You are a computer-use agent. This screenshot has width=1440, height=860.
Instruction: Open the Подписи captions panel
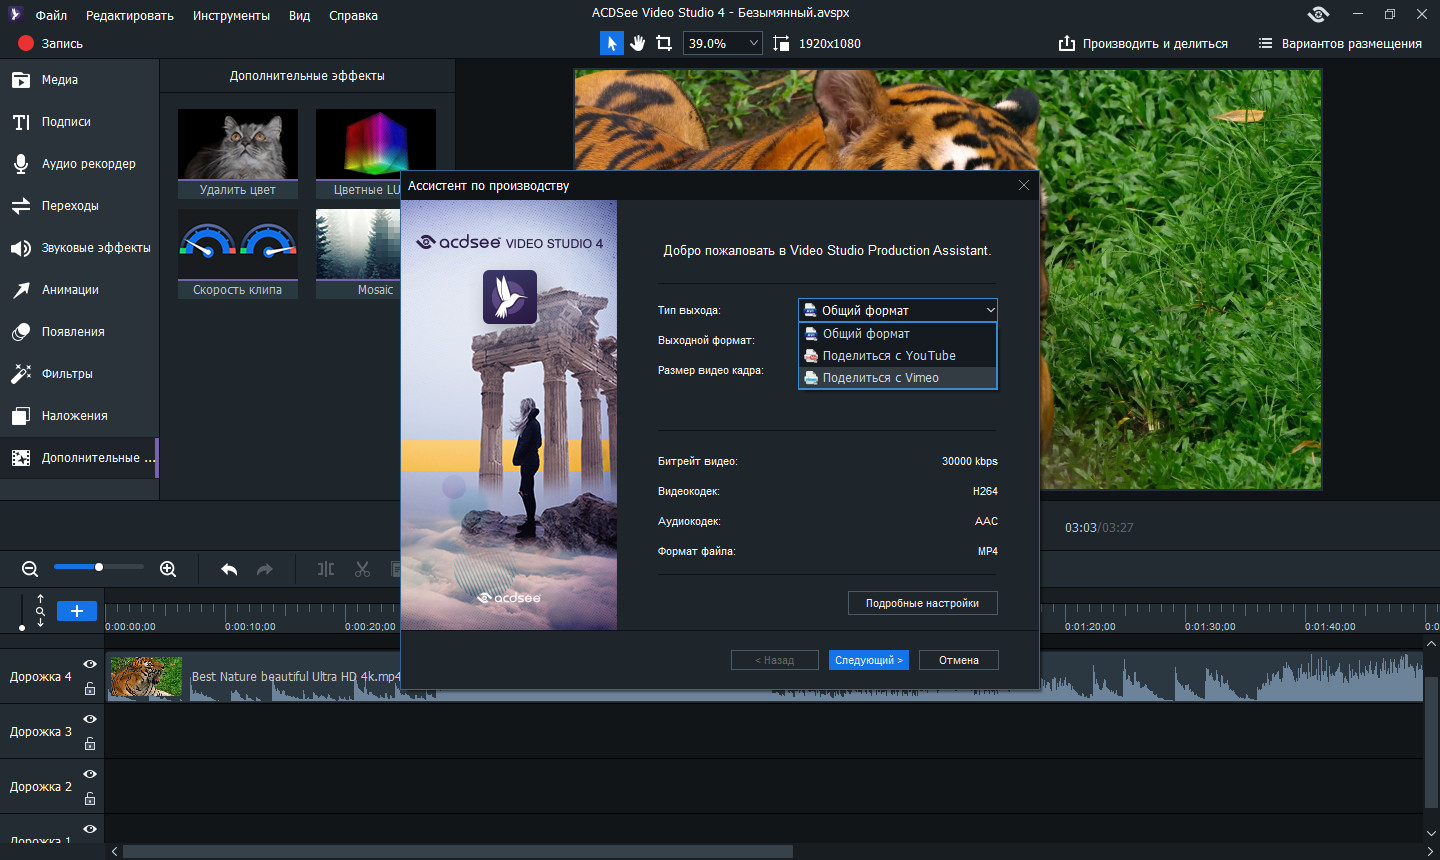pos(79,122)
